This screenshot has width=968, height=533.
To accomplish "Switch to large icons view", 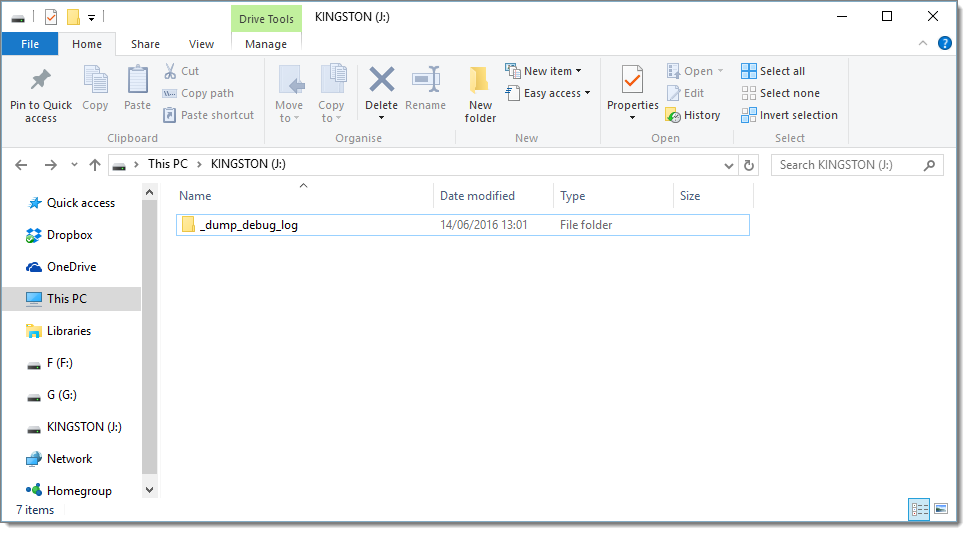I will tap(940, 509).
